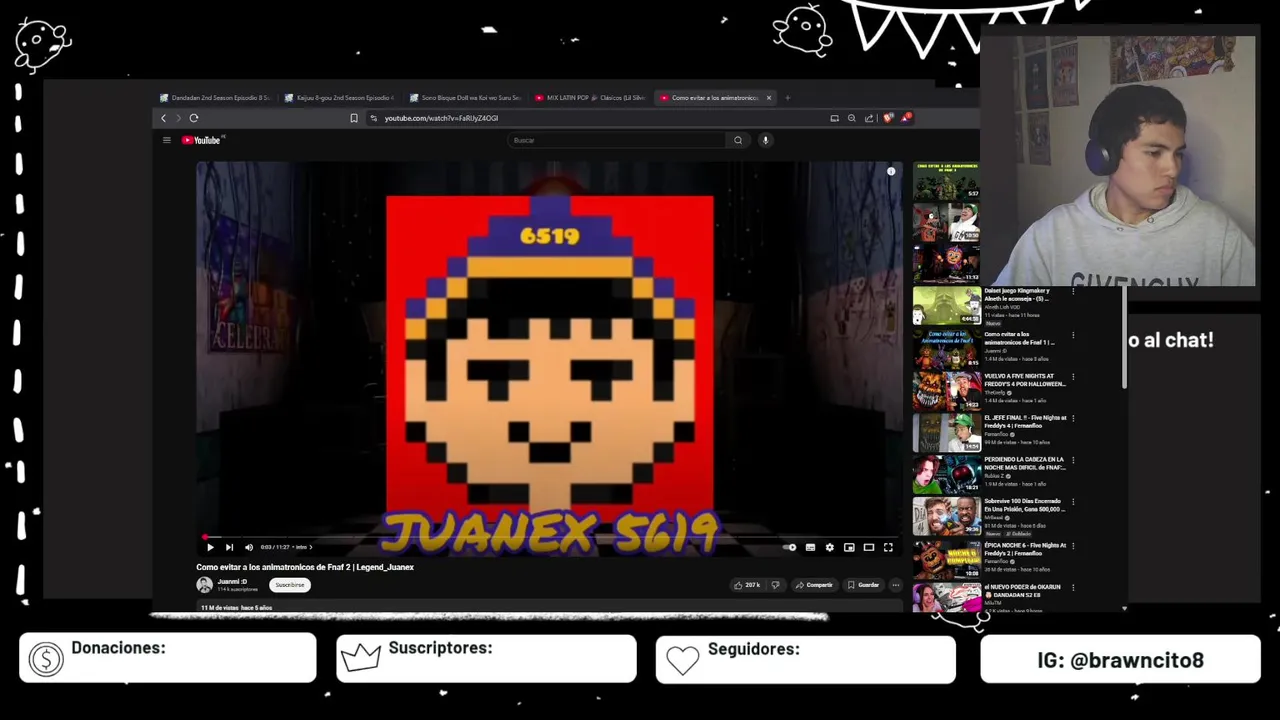Reload the page with the refresh icon
Image resolution: width=1280 pixels, height=720 pixels.
tap(194, 118)
